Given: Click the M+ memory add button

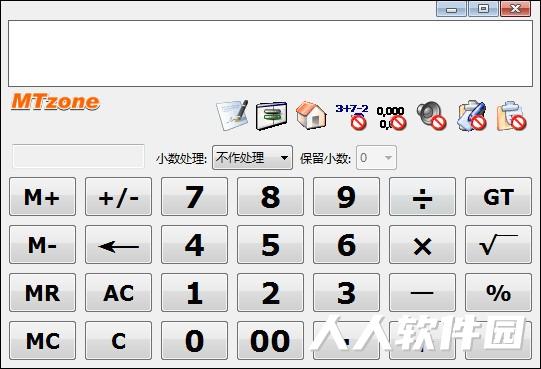Looking at the screenshot, I should click(42, 196).
